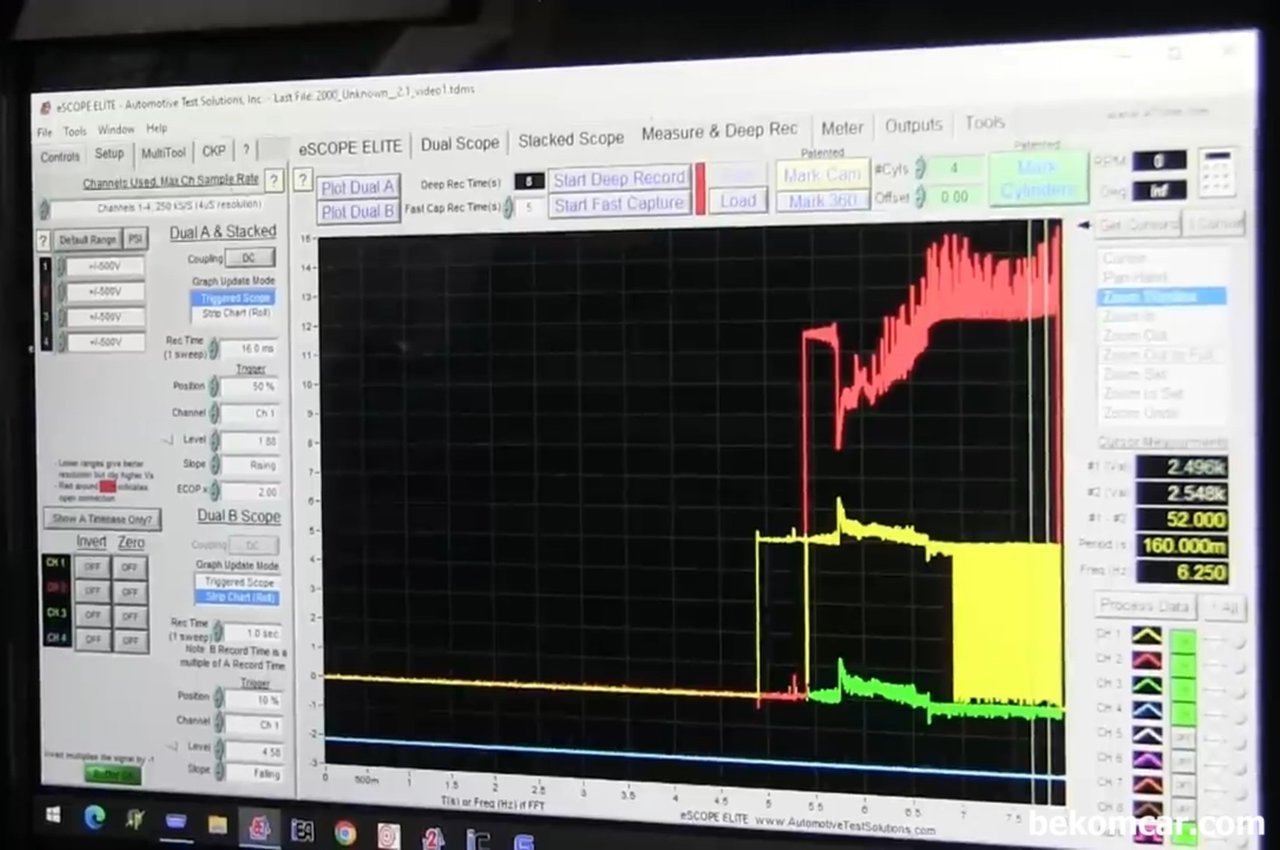Screen dimensions: 1280x850
Task: Click the Default Range button
Action: coord(87,240)
